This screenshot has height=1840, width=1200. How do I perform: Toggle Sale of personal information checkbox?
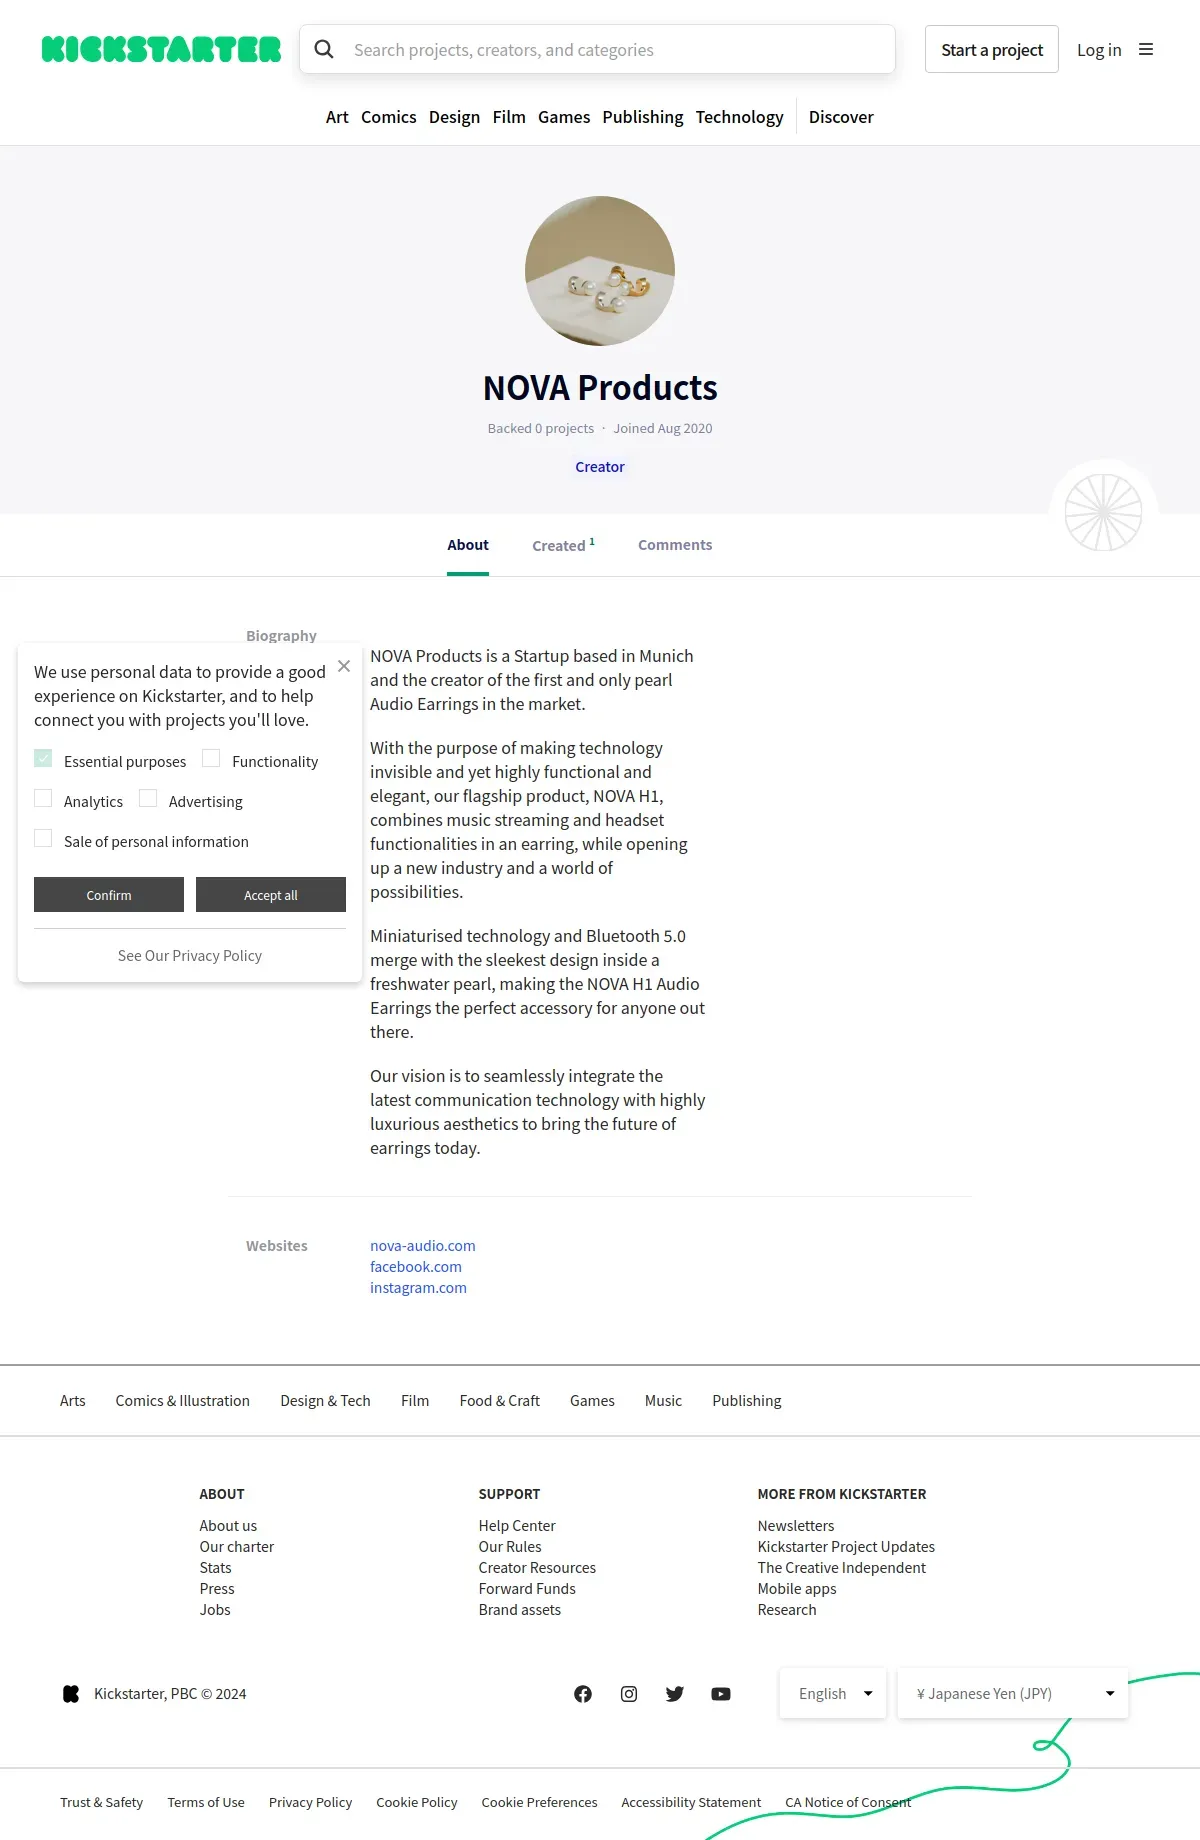coord(43,839)
